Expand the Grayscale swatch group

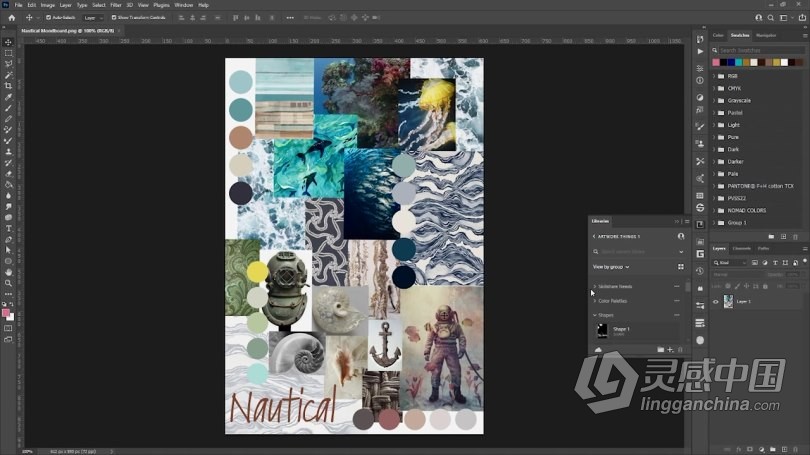714,101
